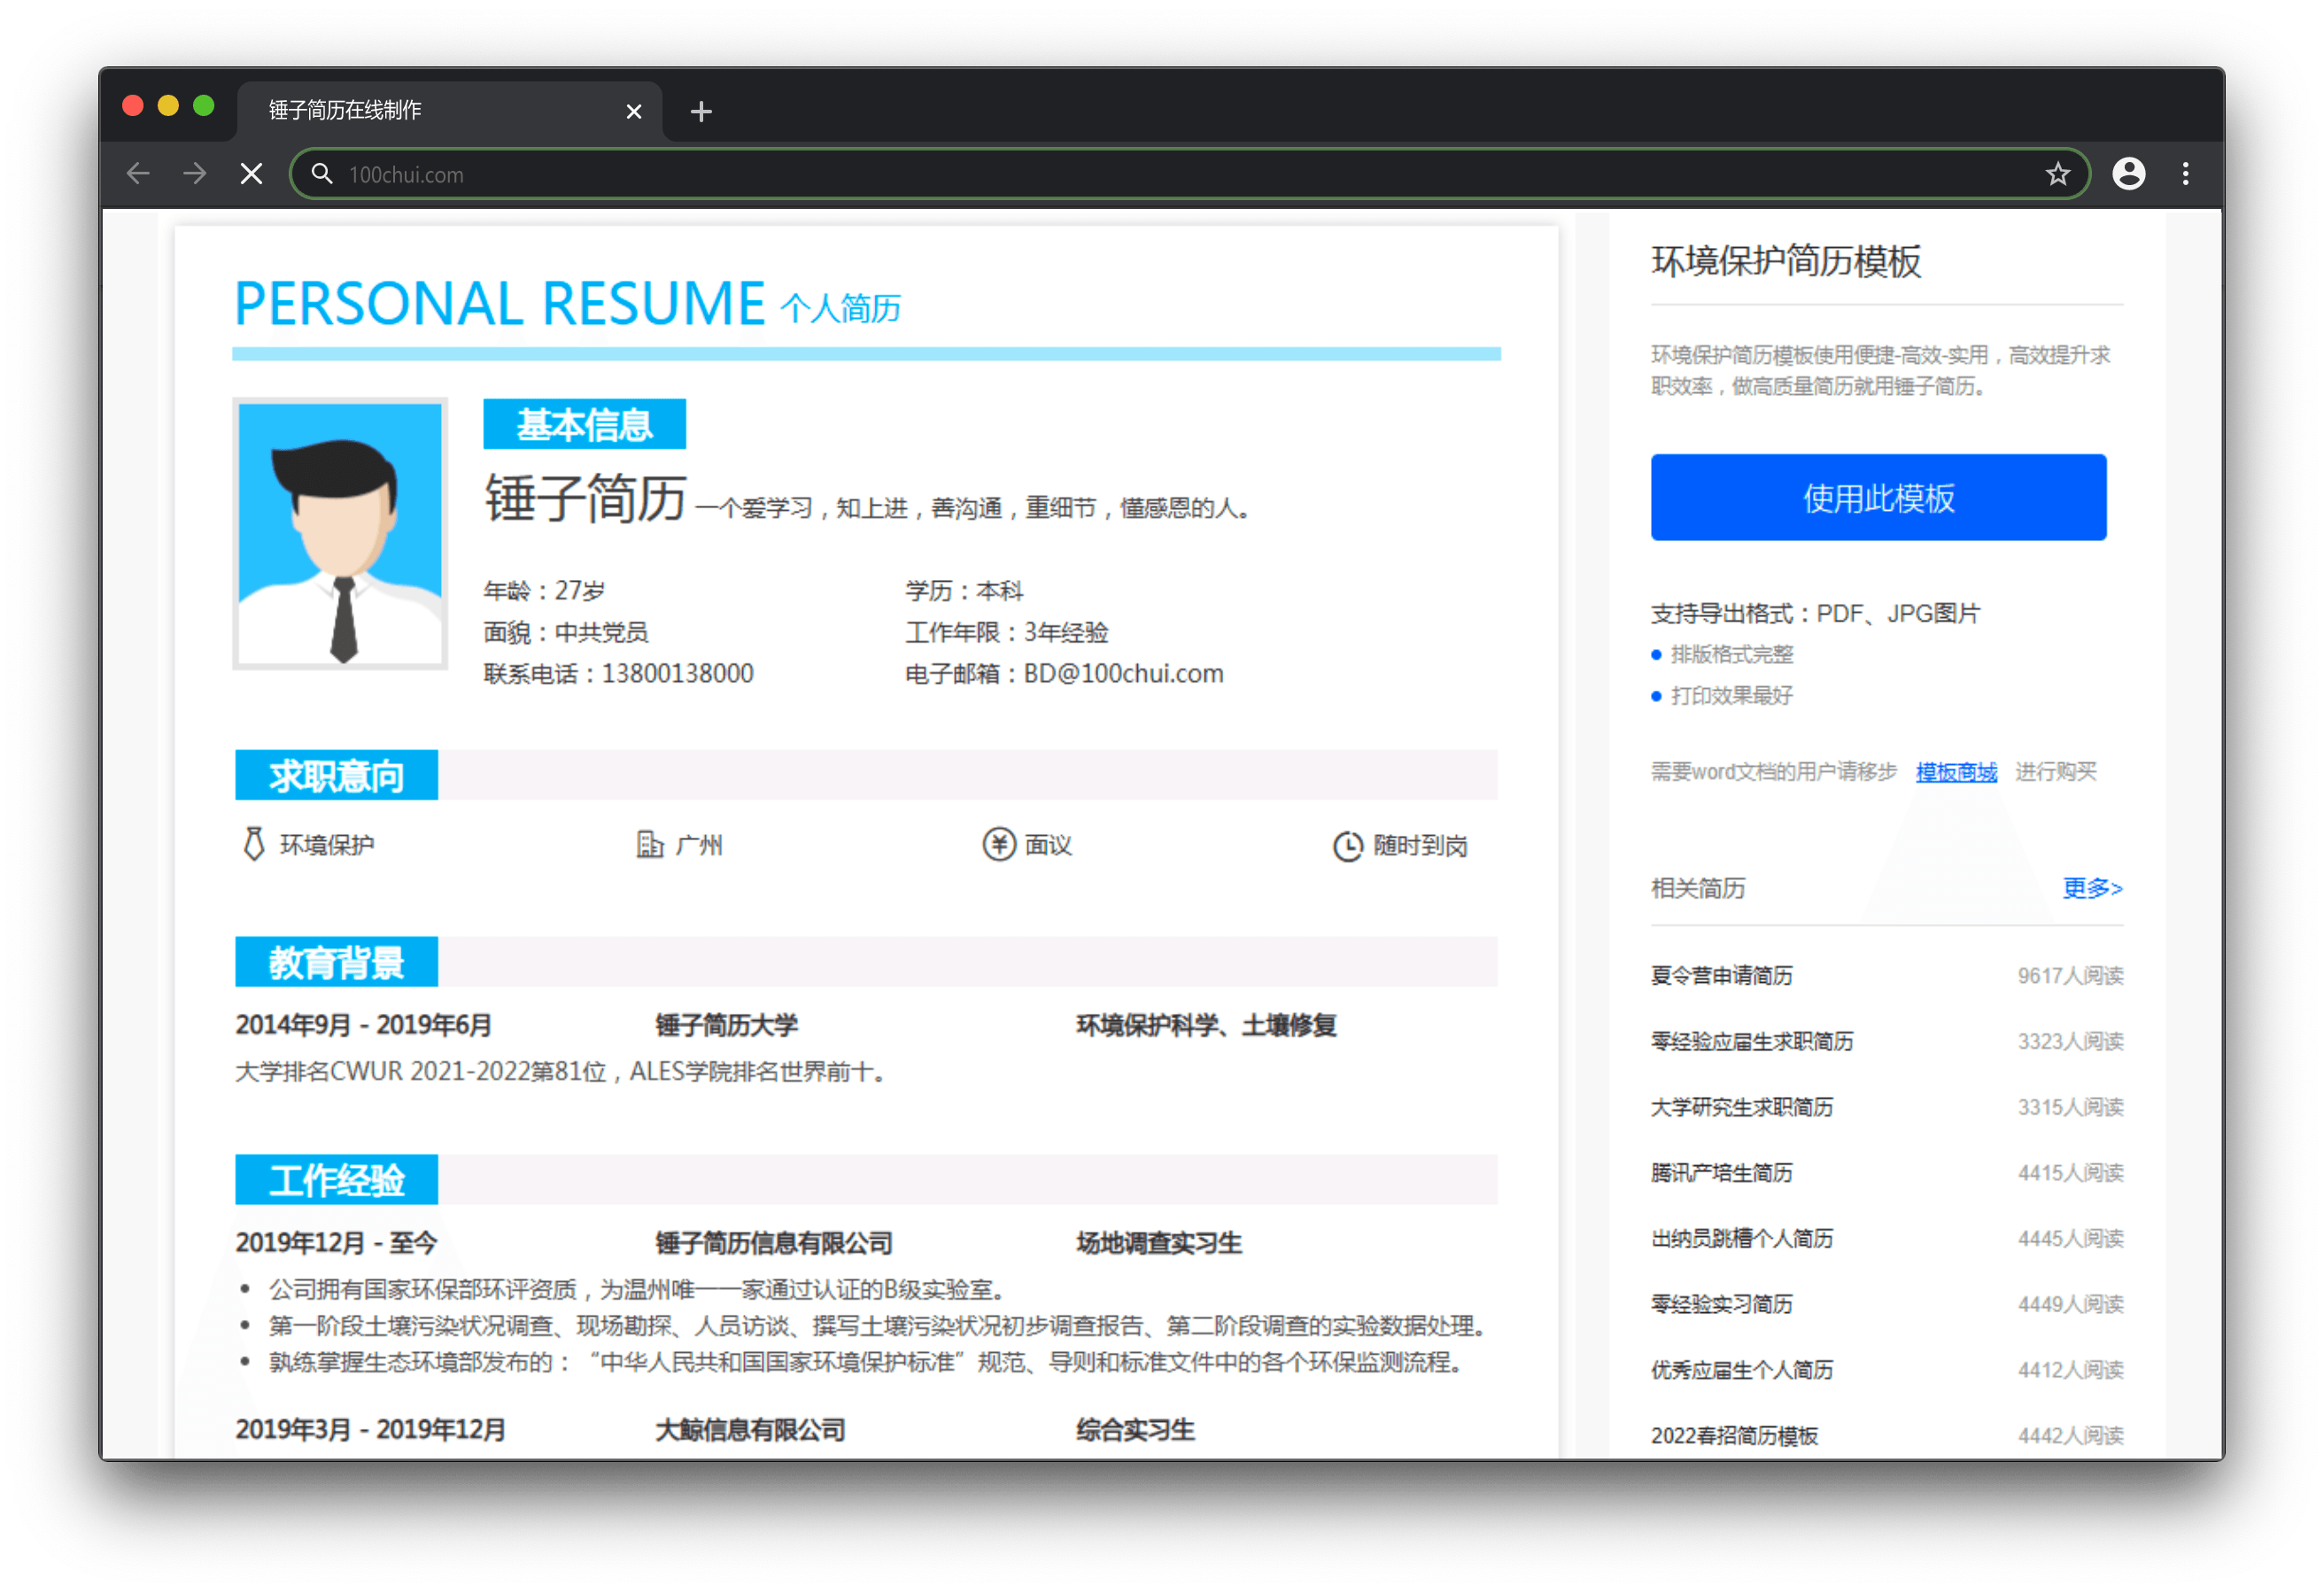
Task: Click the 基本信息 section header
Action: click(x=584, y=424)
